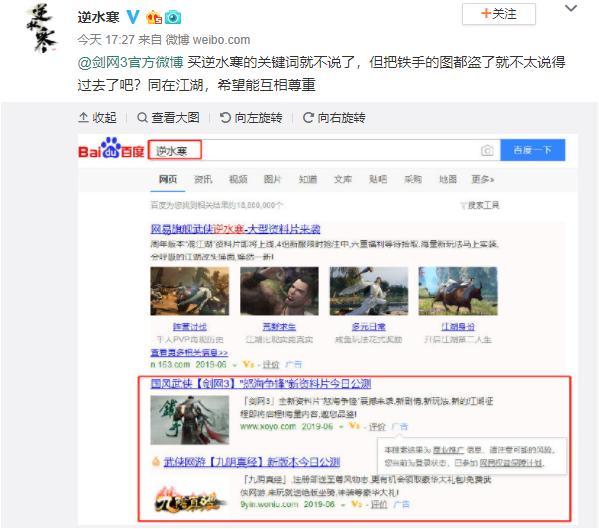Screen dimensions: 599x529
Task: Follow the account with +关注 button
Action: point(499,14)
